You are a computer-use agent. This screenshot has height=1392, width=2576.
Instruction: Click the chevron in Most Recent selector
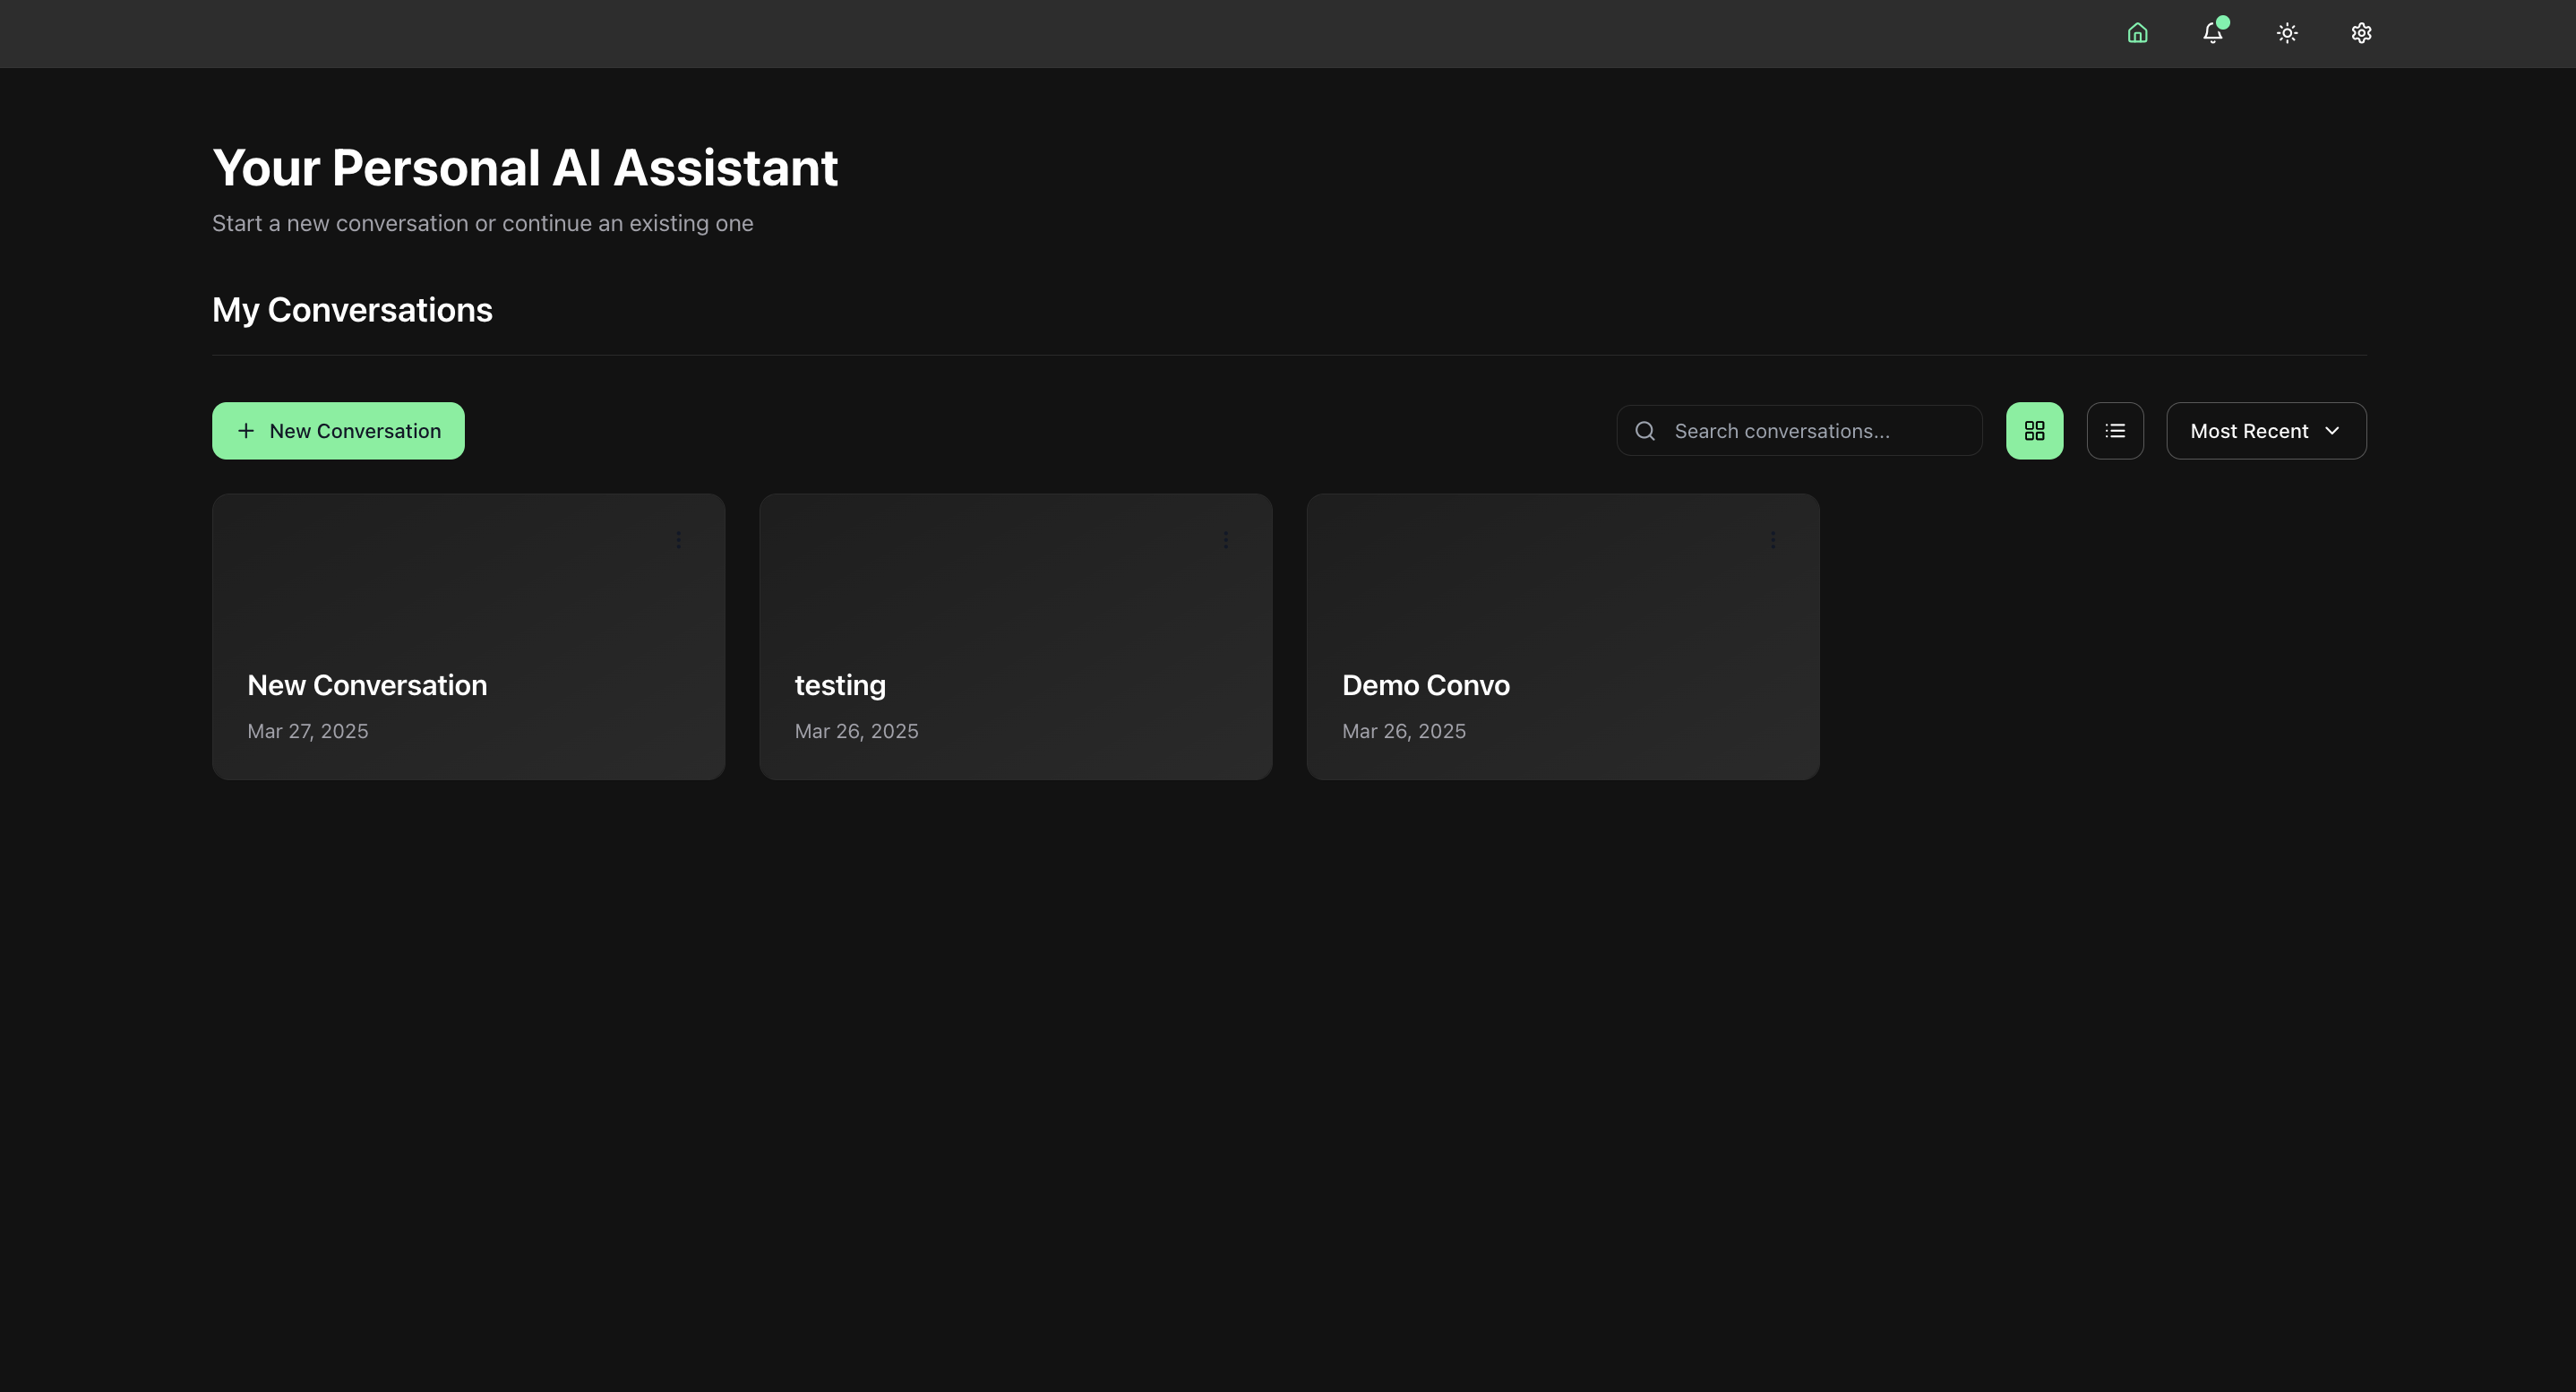pyautogui.click(x=2332, y=431)
